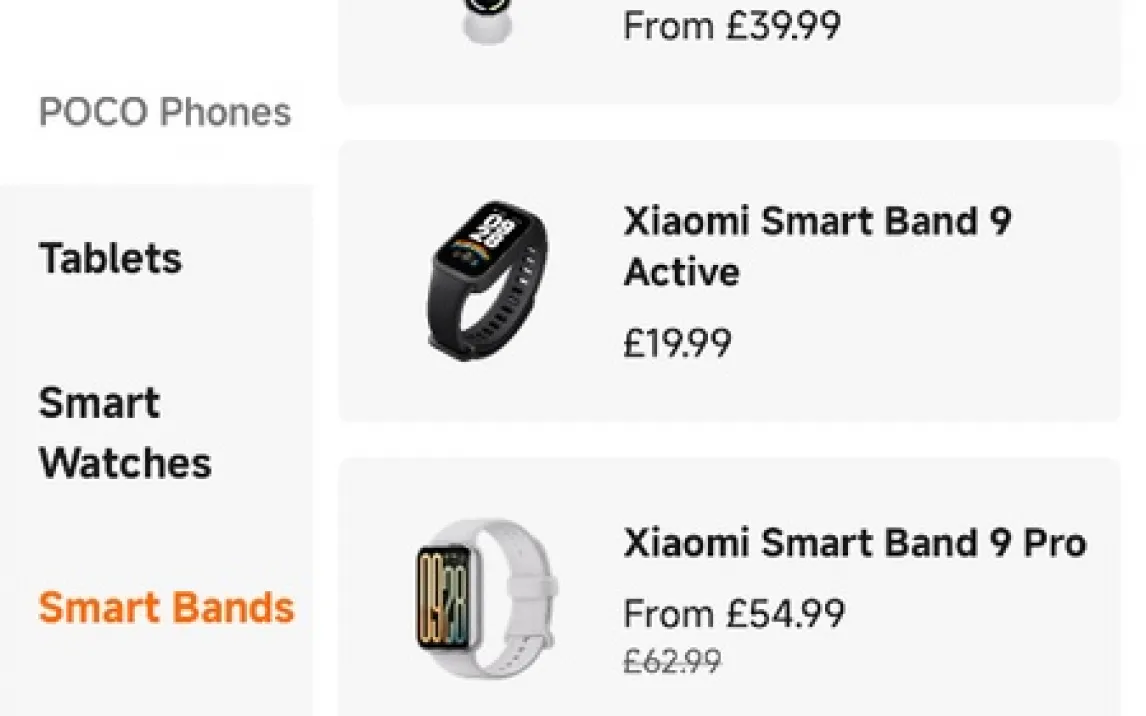The width and height of the screenshot is (1146, 716).
Task: Tap the partially visible top product image
Action: [x=487, y=20]
